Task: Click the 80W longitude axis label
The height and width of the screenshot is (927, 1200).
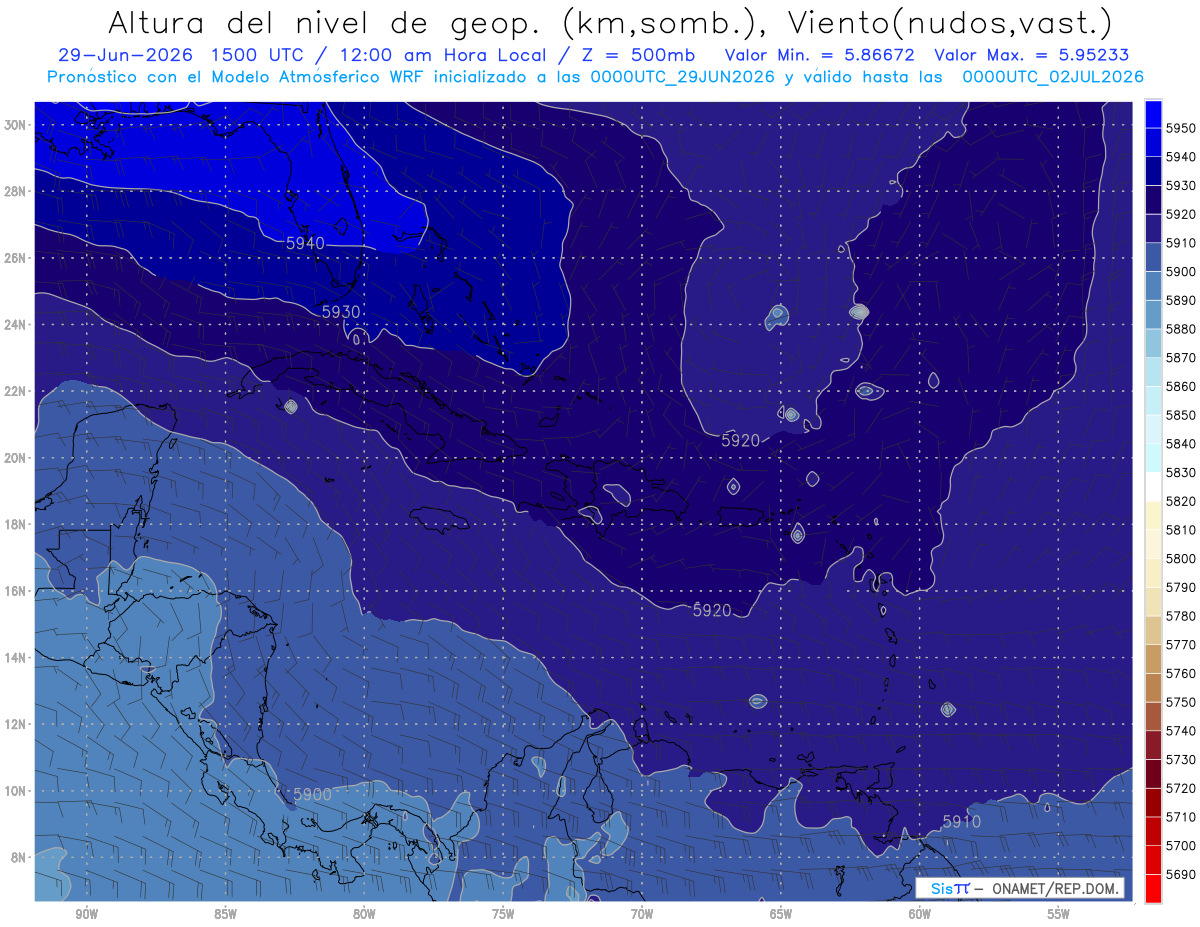Action: coord(364,914)
